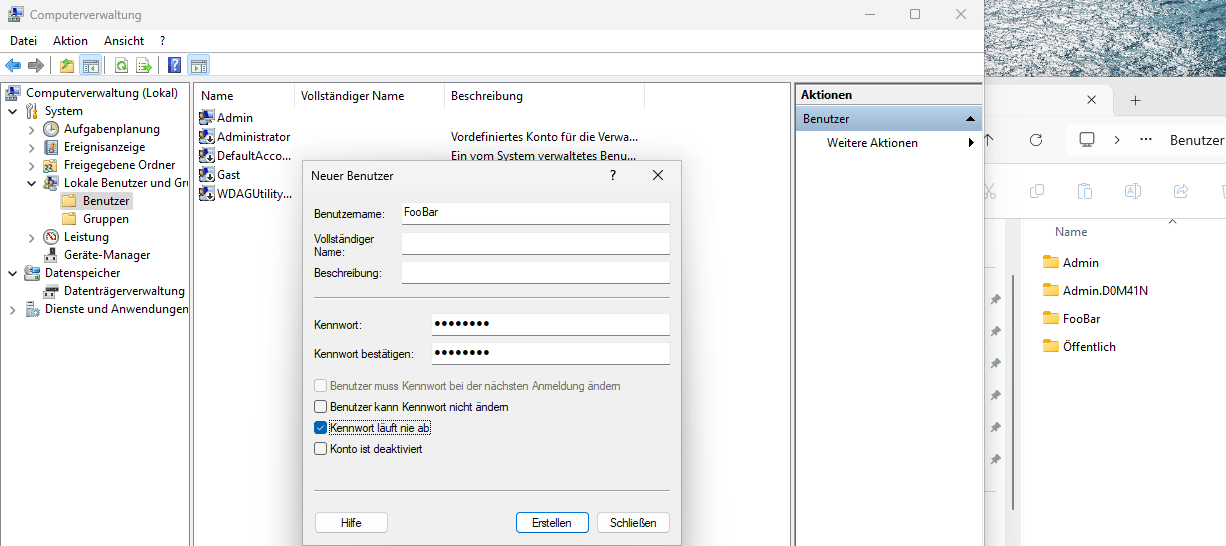Open the Aktion menu
This screenshot has width=1226, height=546.
pyautogui.click(x=70, y=41)
